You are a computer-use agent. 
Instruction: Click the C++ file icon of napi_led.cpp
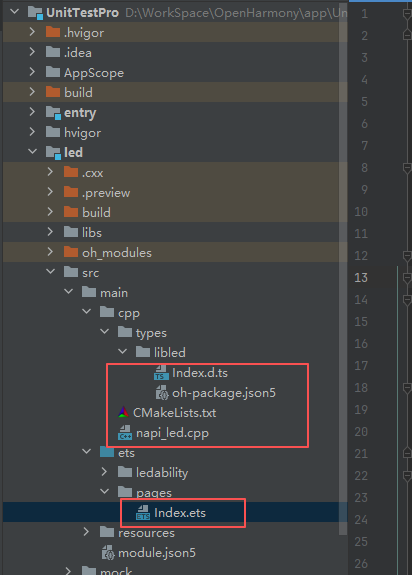(x=125, y=433)
